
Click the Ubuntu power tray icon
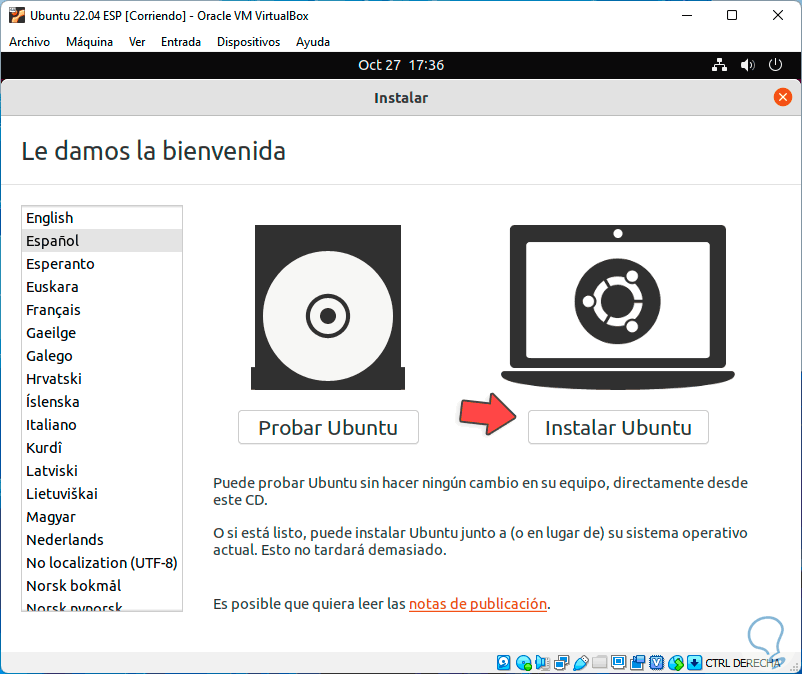tap(775, 65)
